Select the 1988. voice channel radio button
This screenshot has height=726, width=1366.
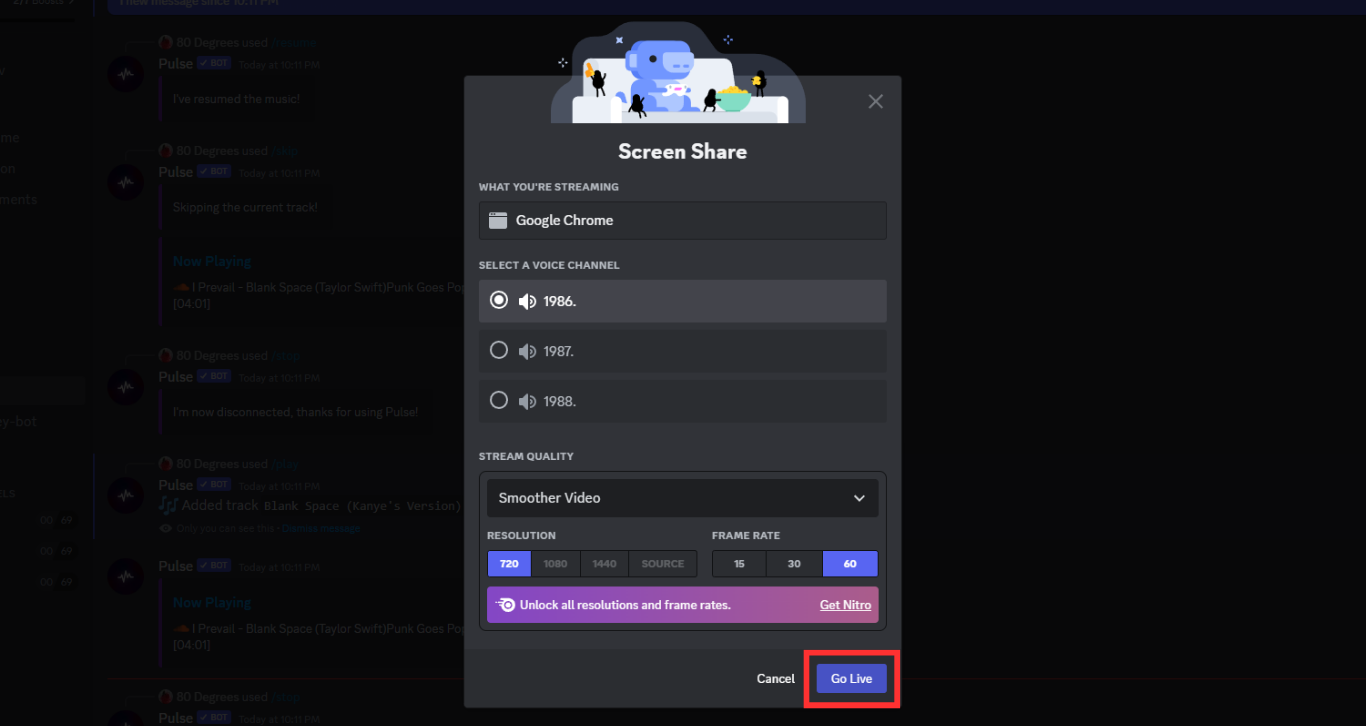pyautogui.click(x=499, y=400)
